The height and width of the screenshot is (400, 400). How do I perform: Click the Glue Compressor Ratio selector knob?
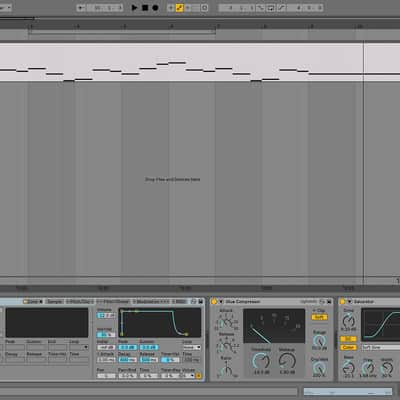click(226, 370)
